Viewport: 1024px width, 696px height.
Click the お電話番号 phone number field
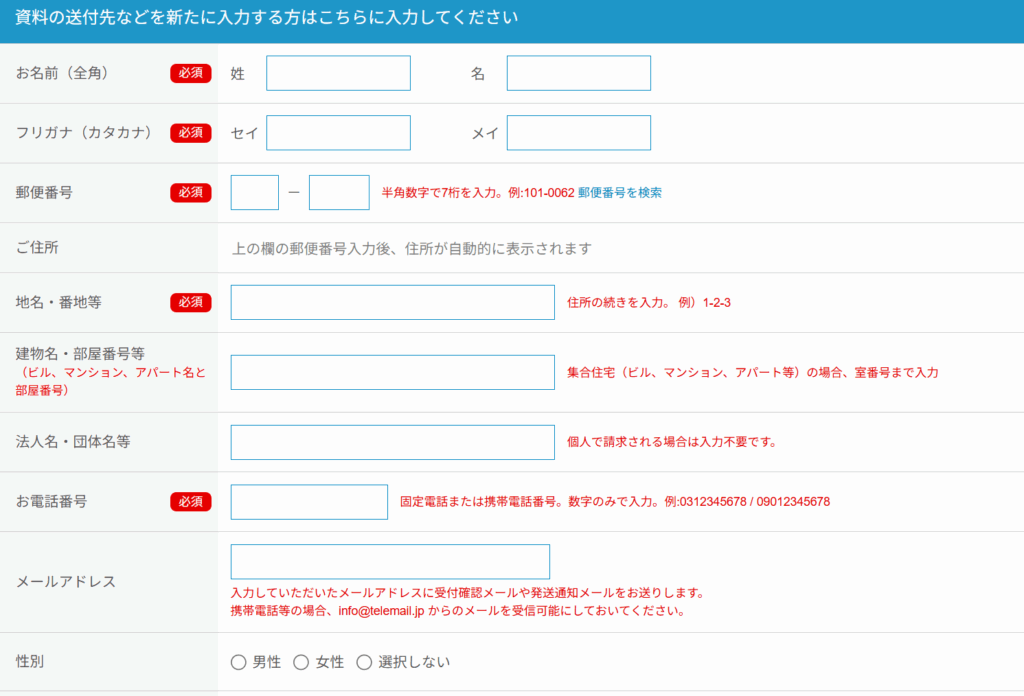tap(308, 501)
